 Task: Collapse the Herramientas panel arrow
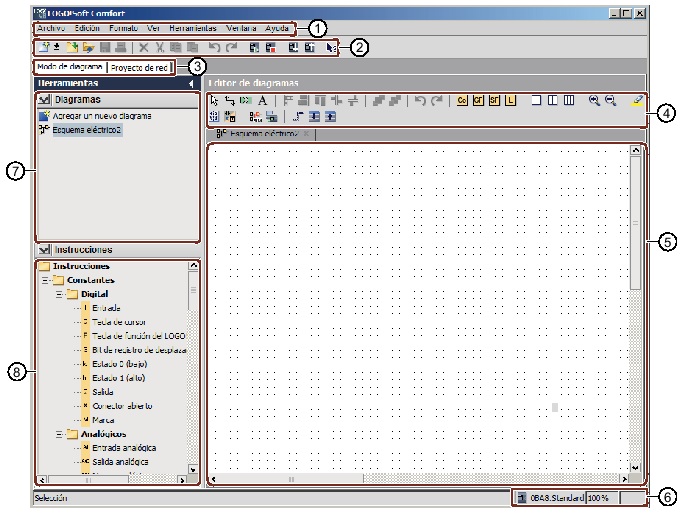[x=191, y=83]
